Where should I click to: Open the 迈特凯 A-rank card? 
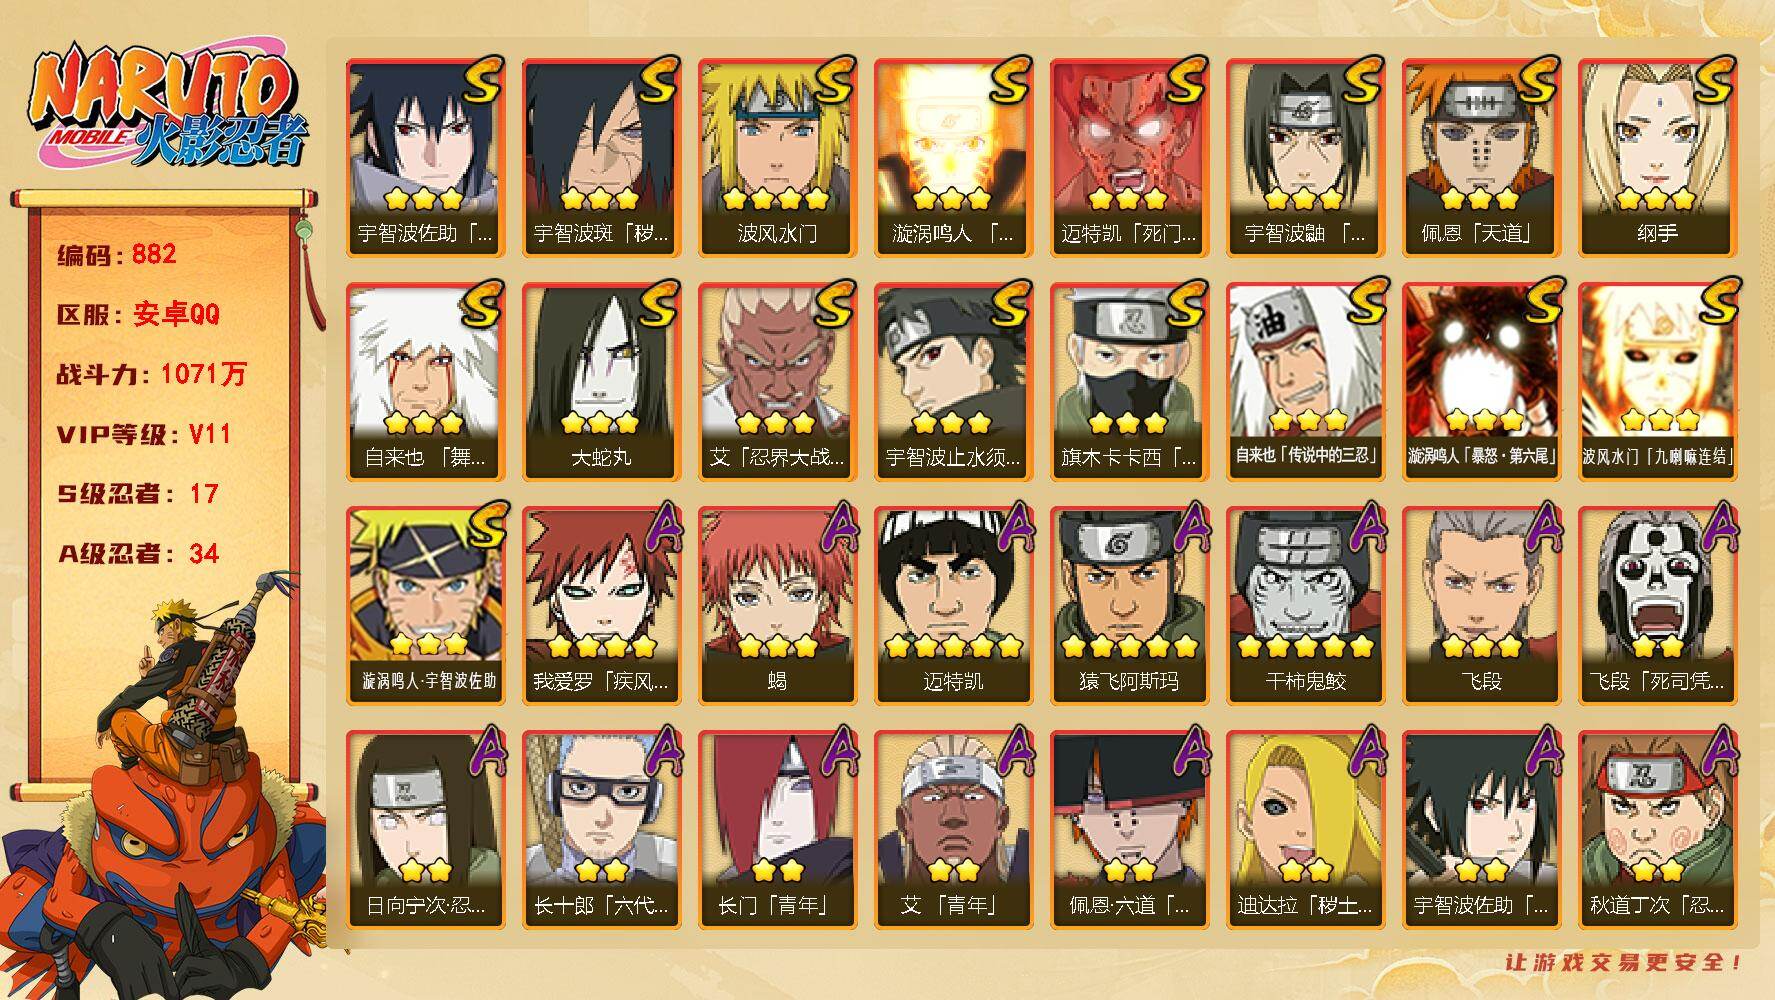[x=953, y=606]
